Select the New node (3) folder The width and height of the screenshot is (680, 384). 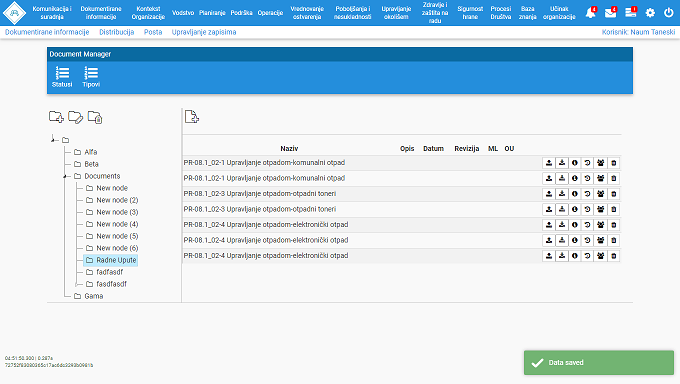(112, 212)
